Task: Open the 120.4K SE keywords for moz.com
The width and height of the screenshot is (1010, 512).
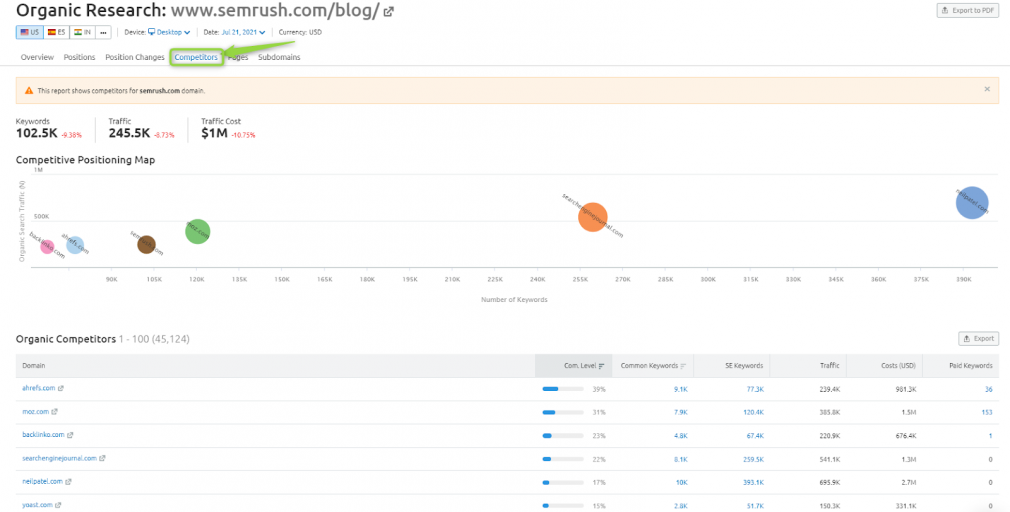Action: tap(754, 412)
